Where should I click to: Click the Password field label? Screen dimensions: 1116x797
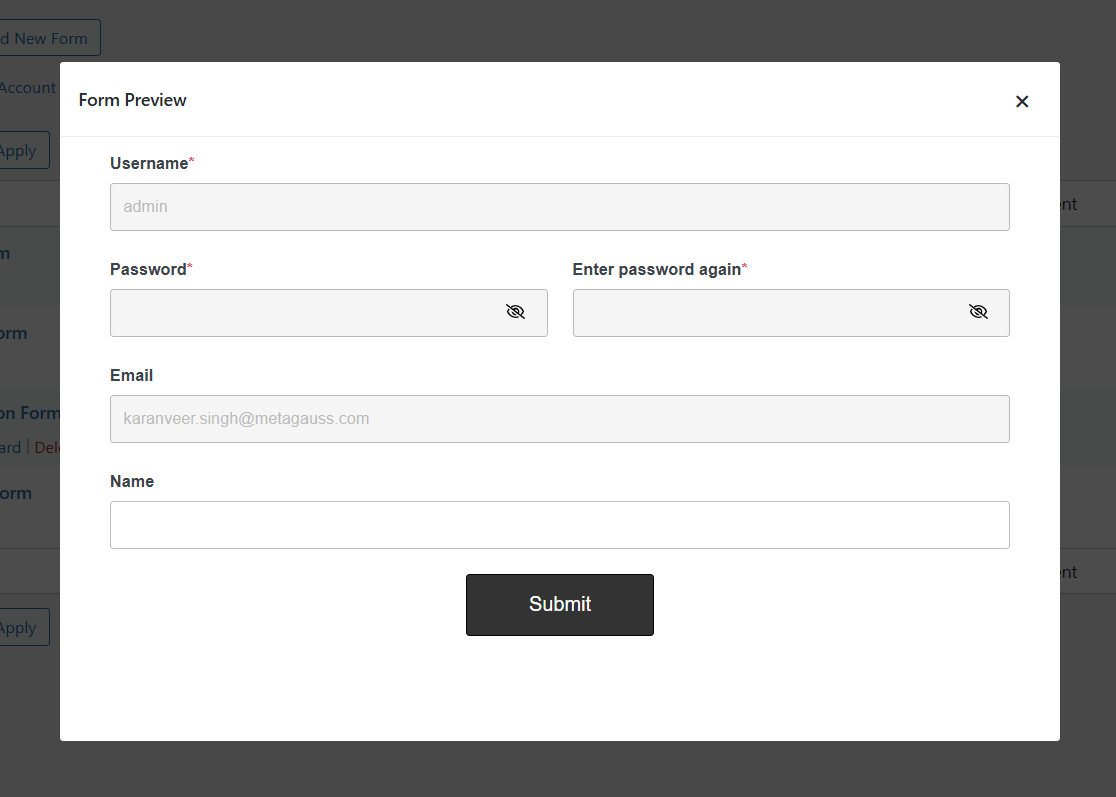pos(148,269)
